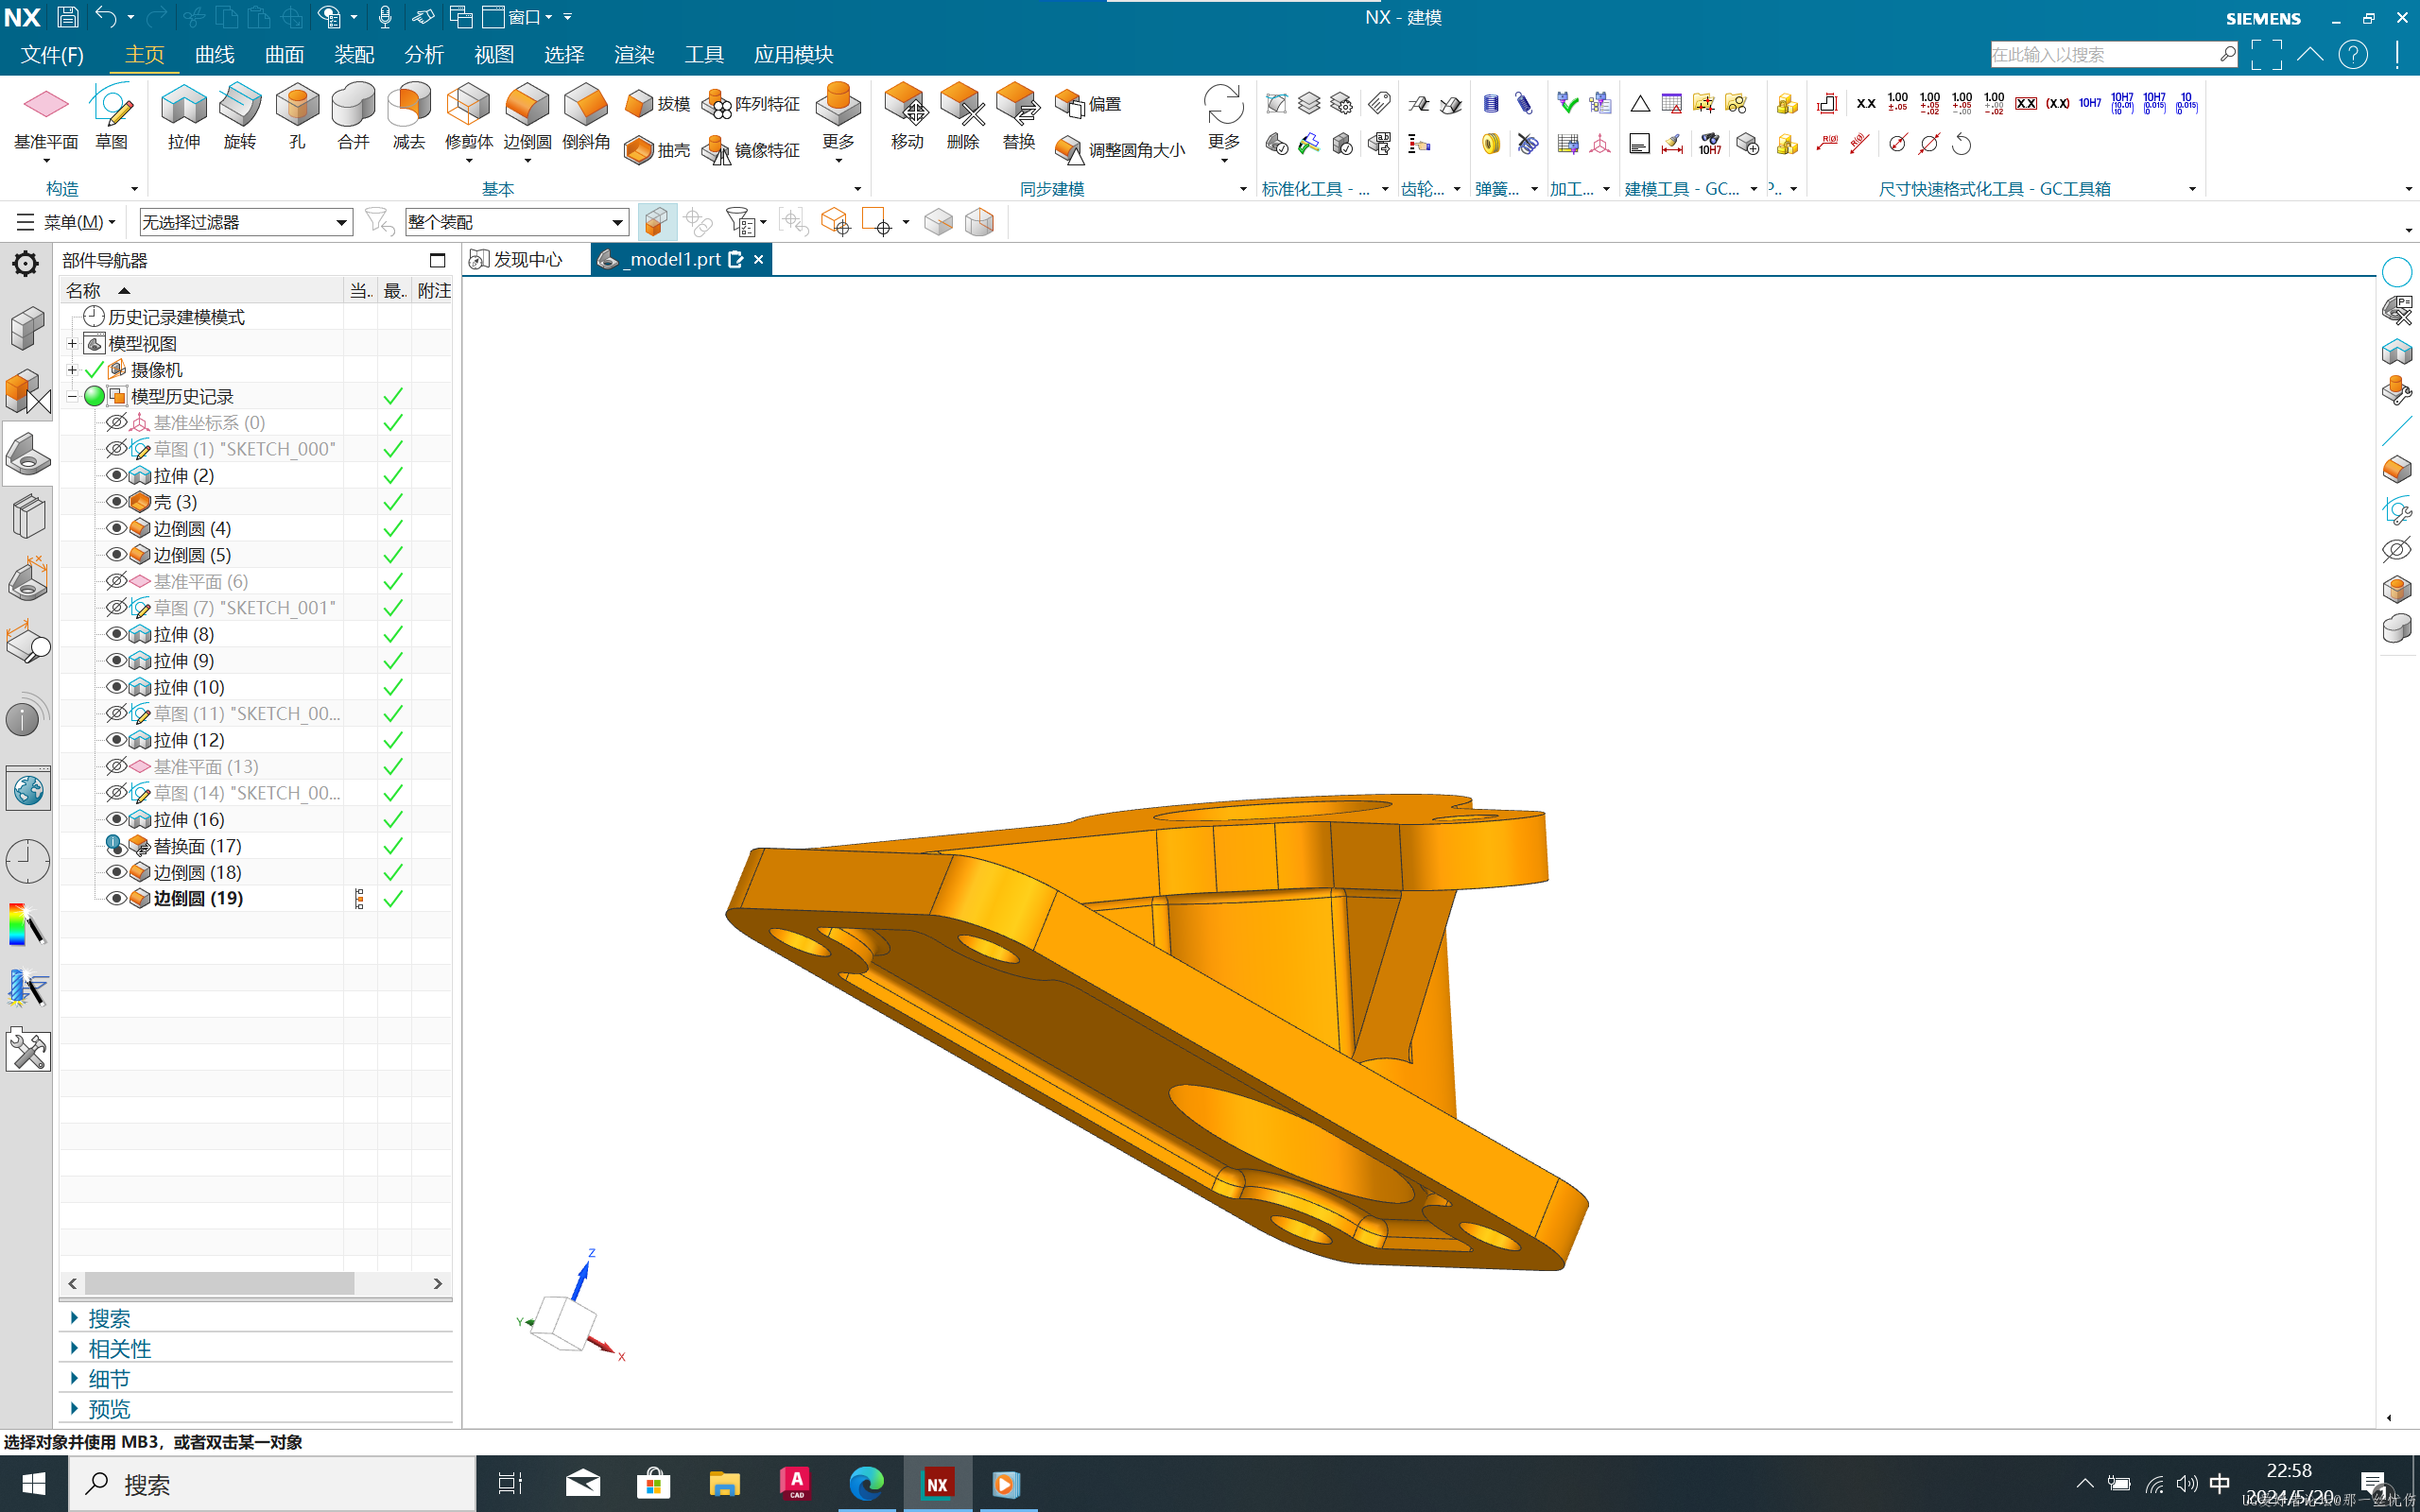
Task: Open the 文件(F) menu
Action: click(x=52, y=54)
